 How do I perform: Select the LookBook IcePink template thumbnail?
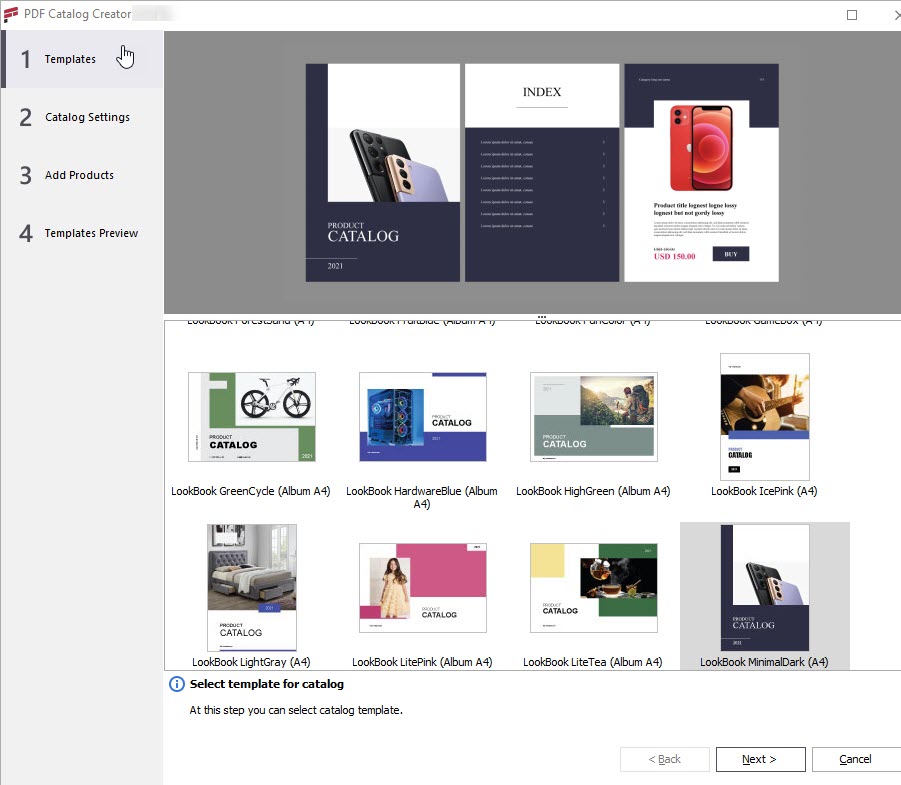point(765,417)
